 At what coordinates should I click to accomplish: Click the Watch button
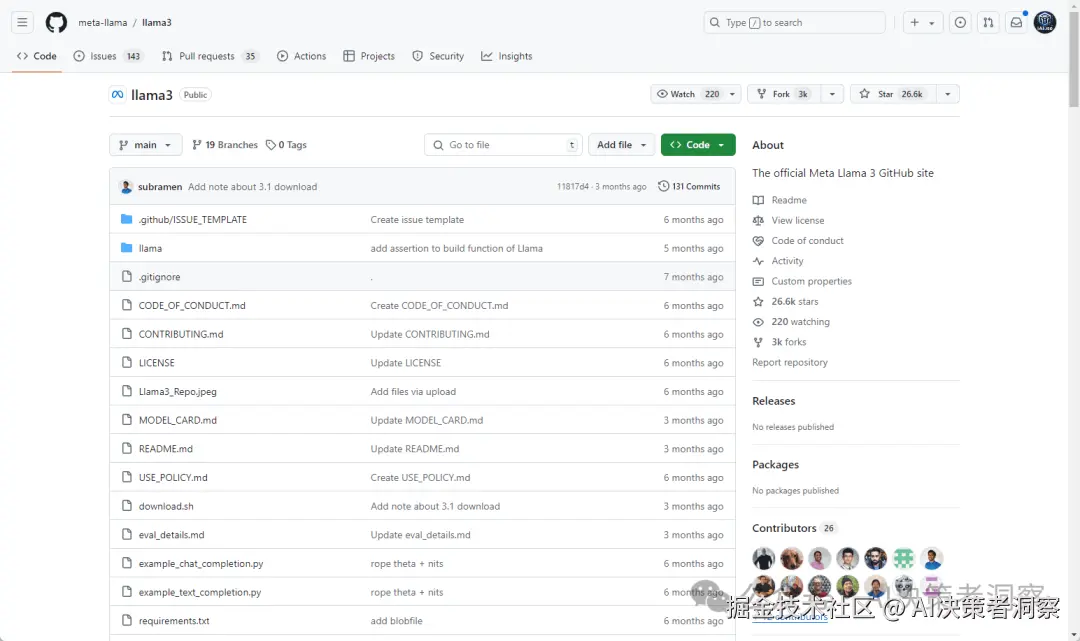pyautogui.click(x=687, y=94)
